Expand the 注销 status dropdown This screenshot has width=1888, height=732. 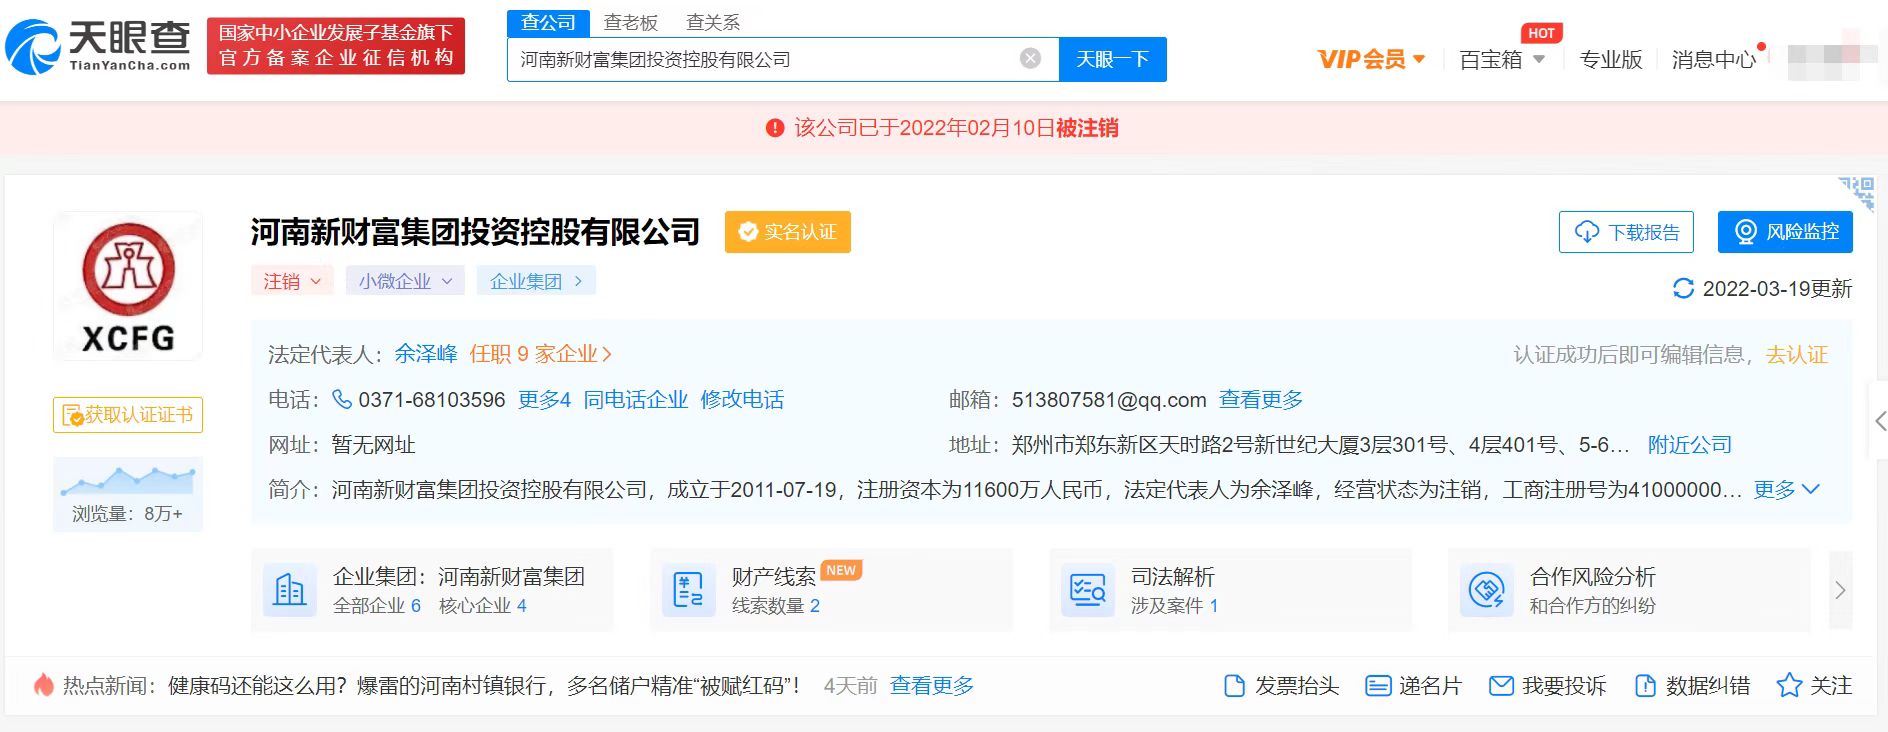coord(291,281)
